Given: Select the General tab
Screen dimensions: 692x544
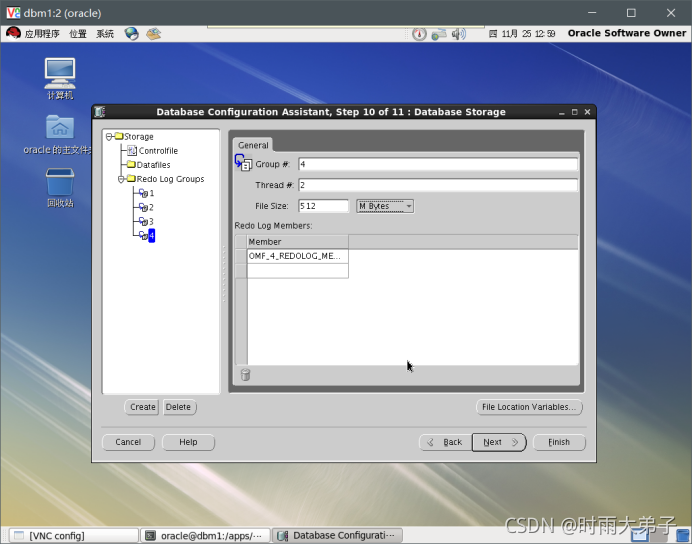Looking at the screenshot, I should point(253,145).
